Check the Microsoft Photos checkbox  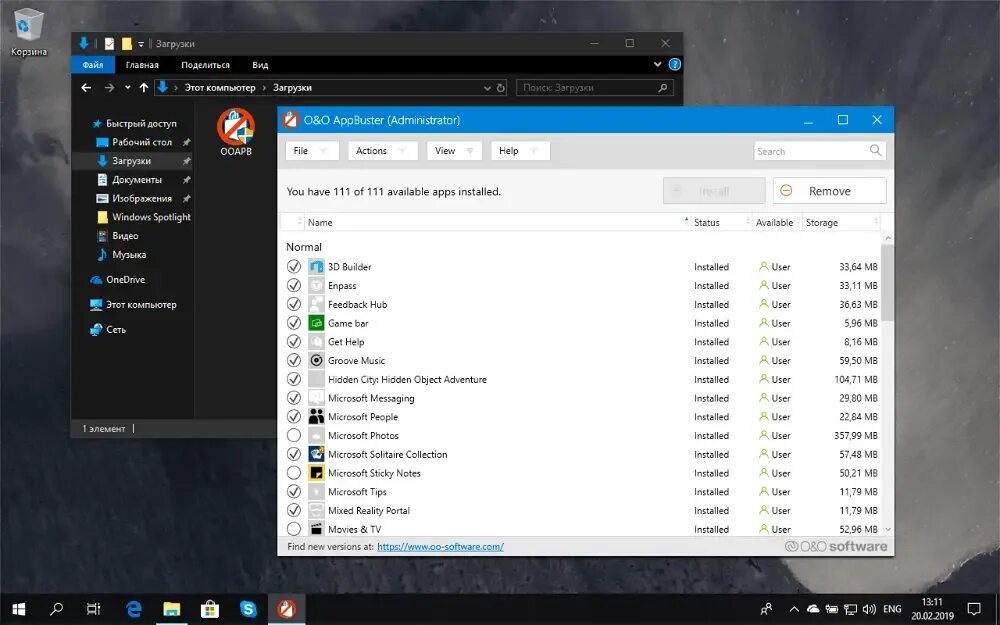pos(294,436)
